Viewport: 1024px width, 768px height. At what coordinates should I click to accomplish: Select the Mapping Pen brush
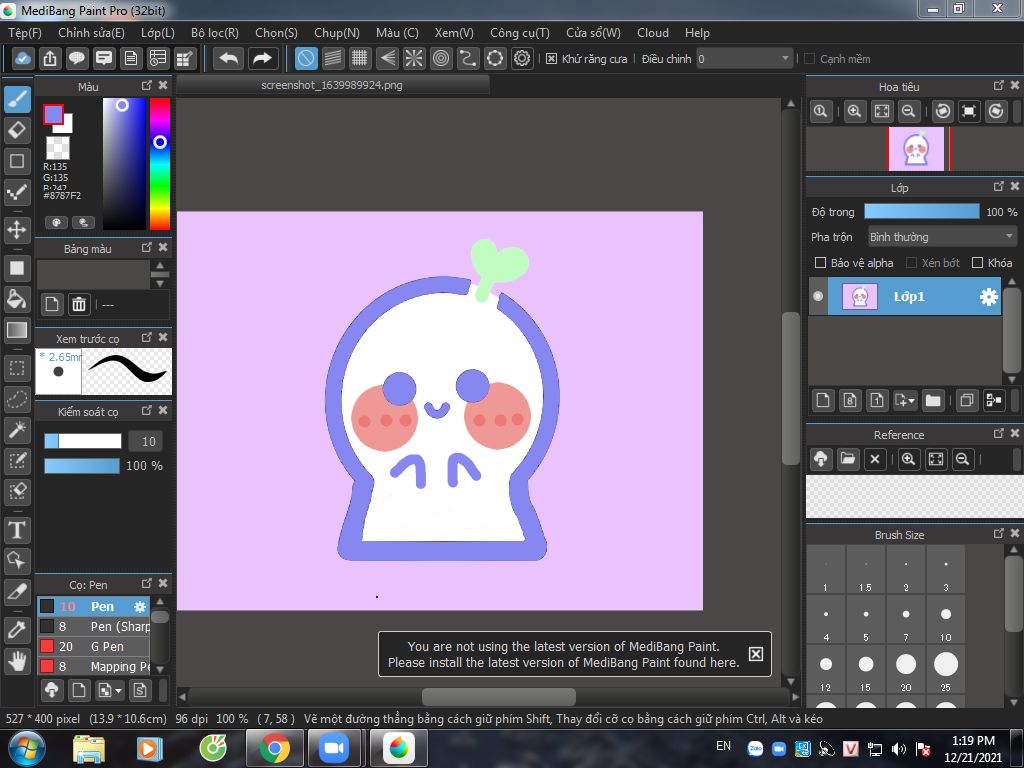pyautogui.click(x=94, y=666)
